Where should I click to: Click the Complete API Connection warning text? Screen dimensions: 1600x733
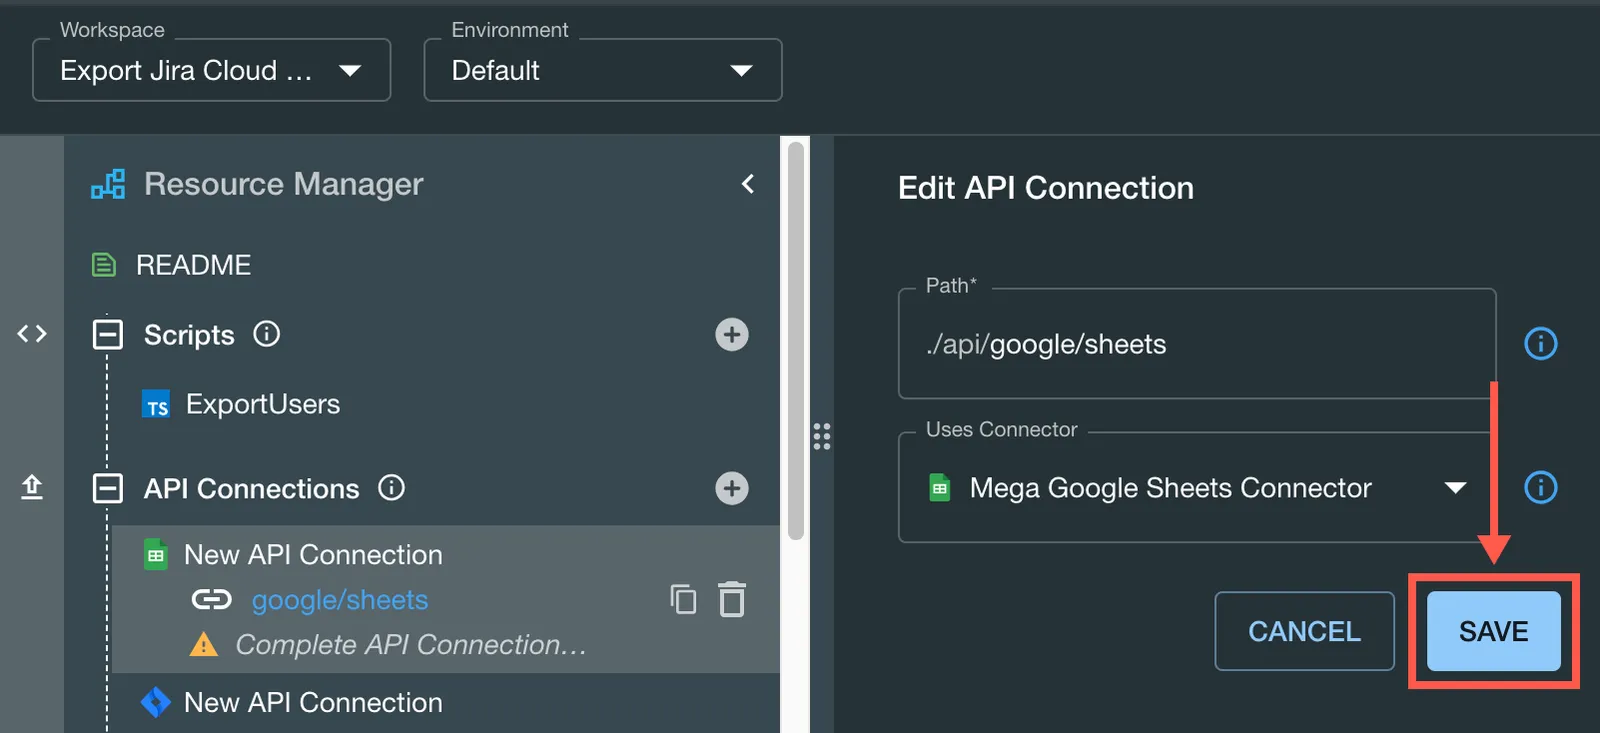pyautogui.click(x=411, y=645)
